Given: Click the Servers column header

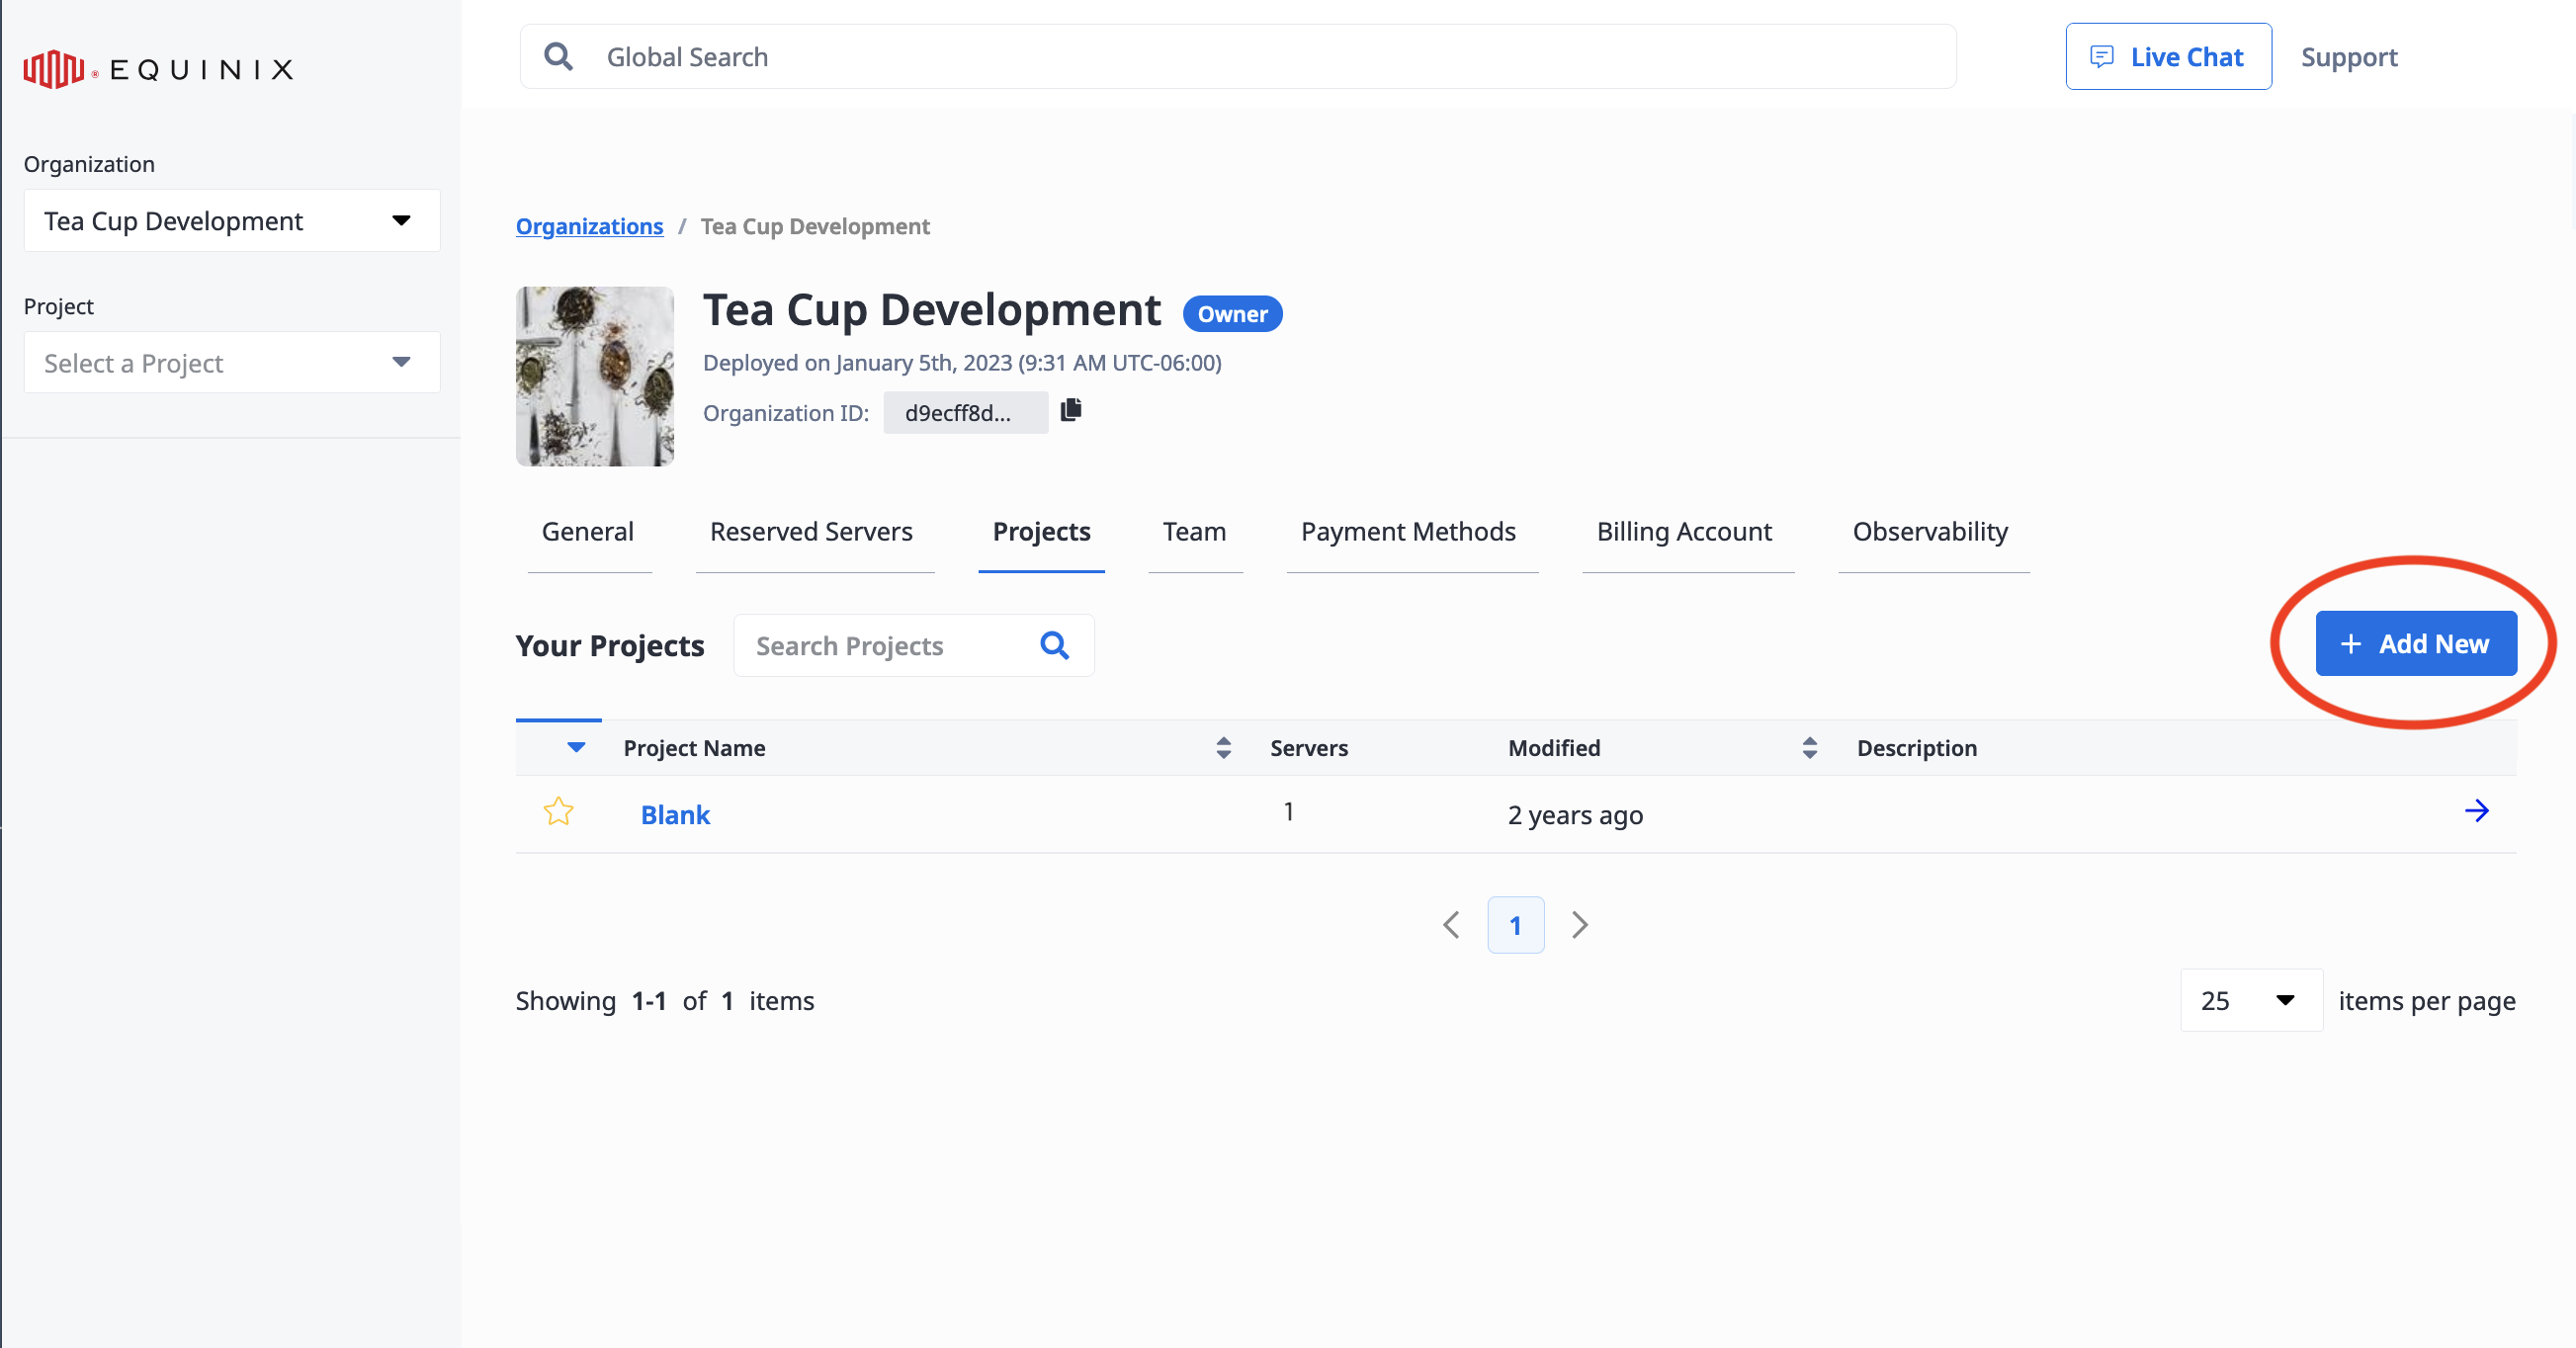Looking at the screenshot, I should click(x=1309, y=748).
